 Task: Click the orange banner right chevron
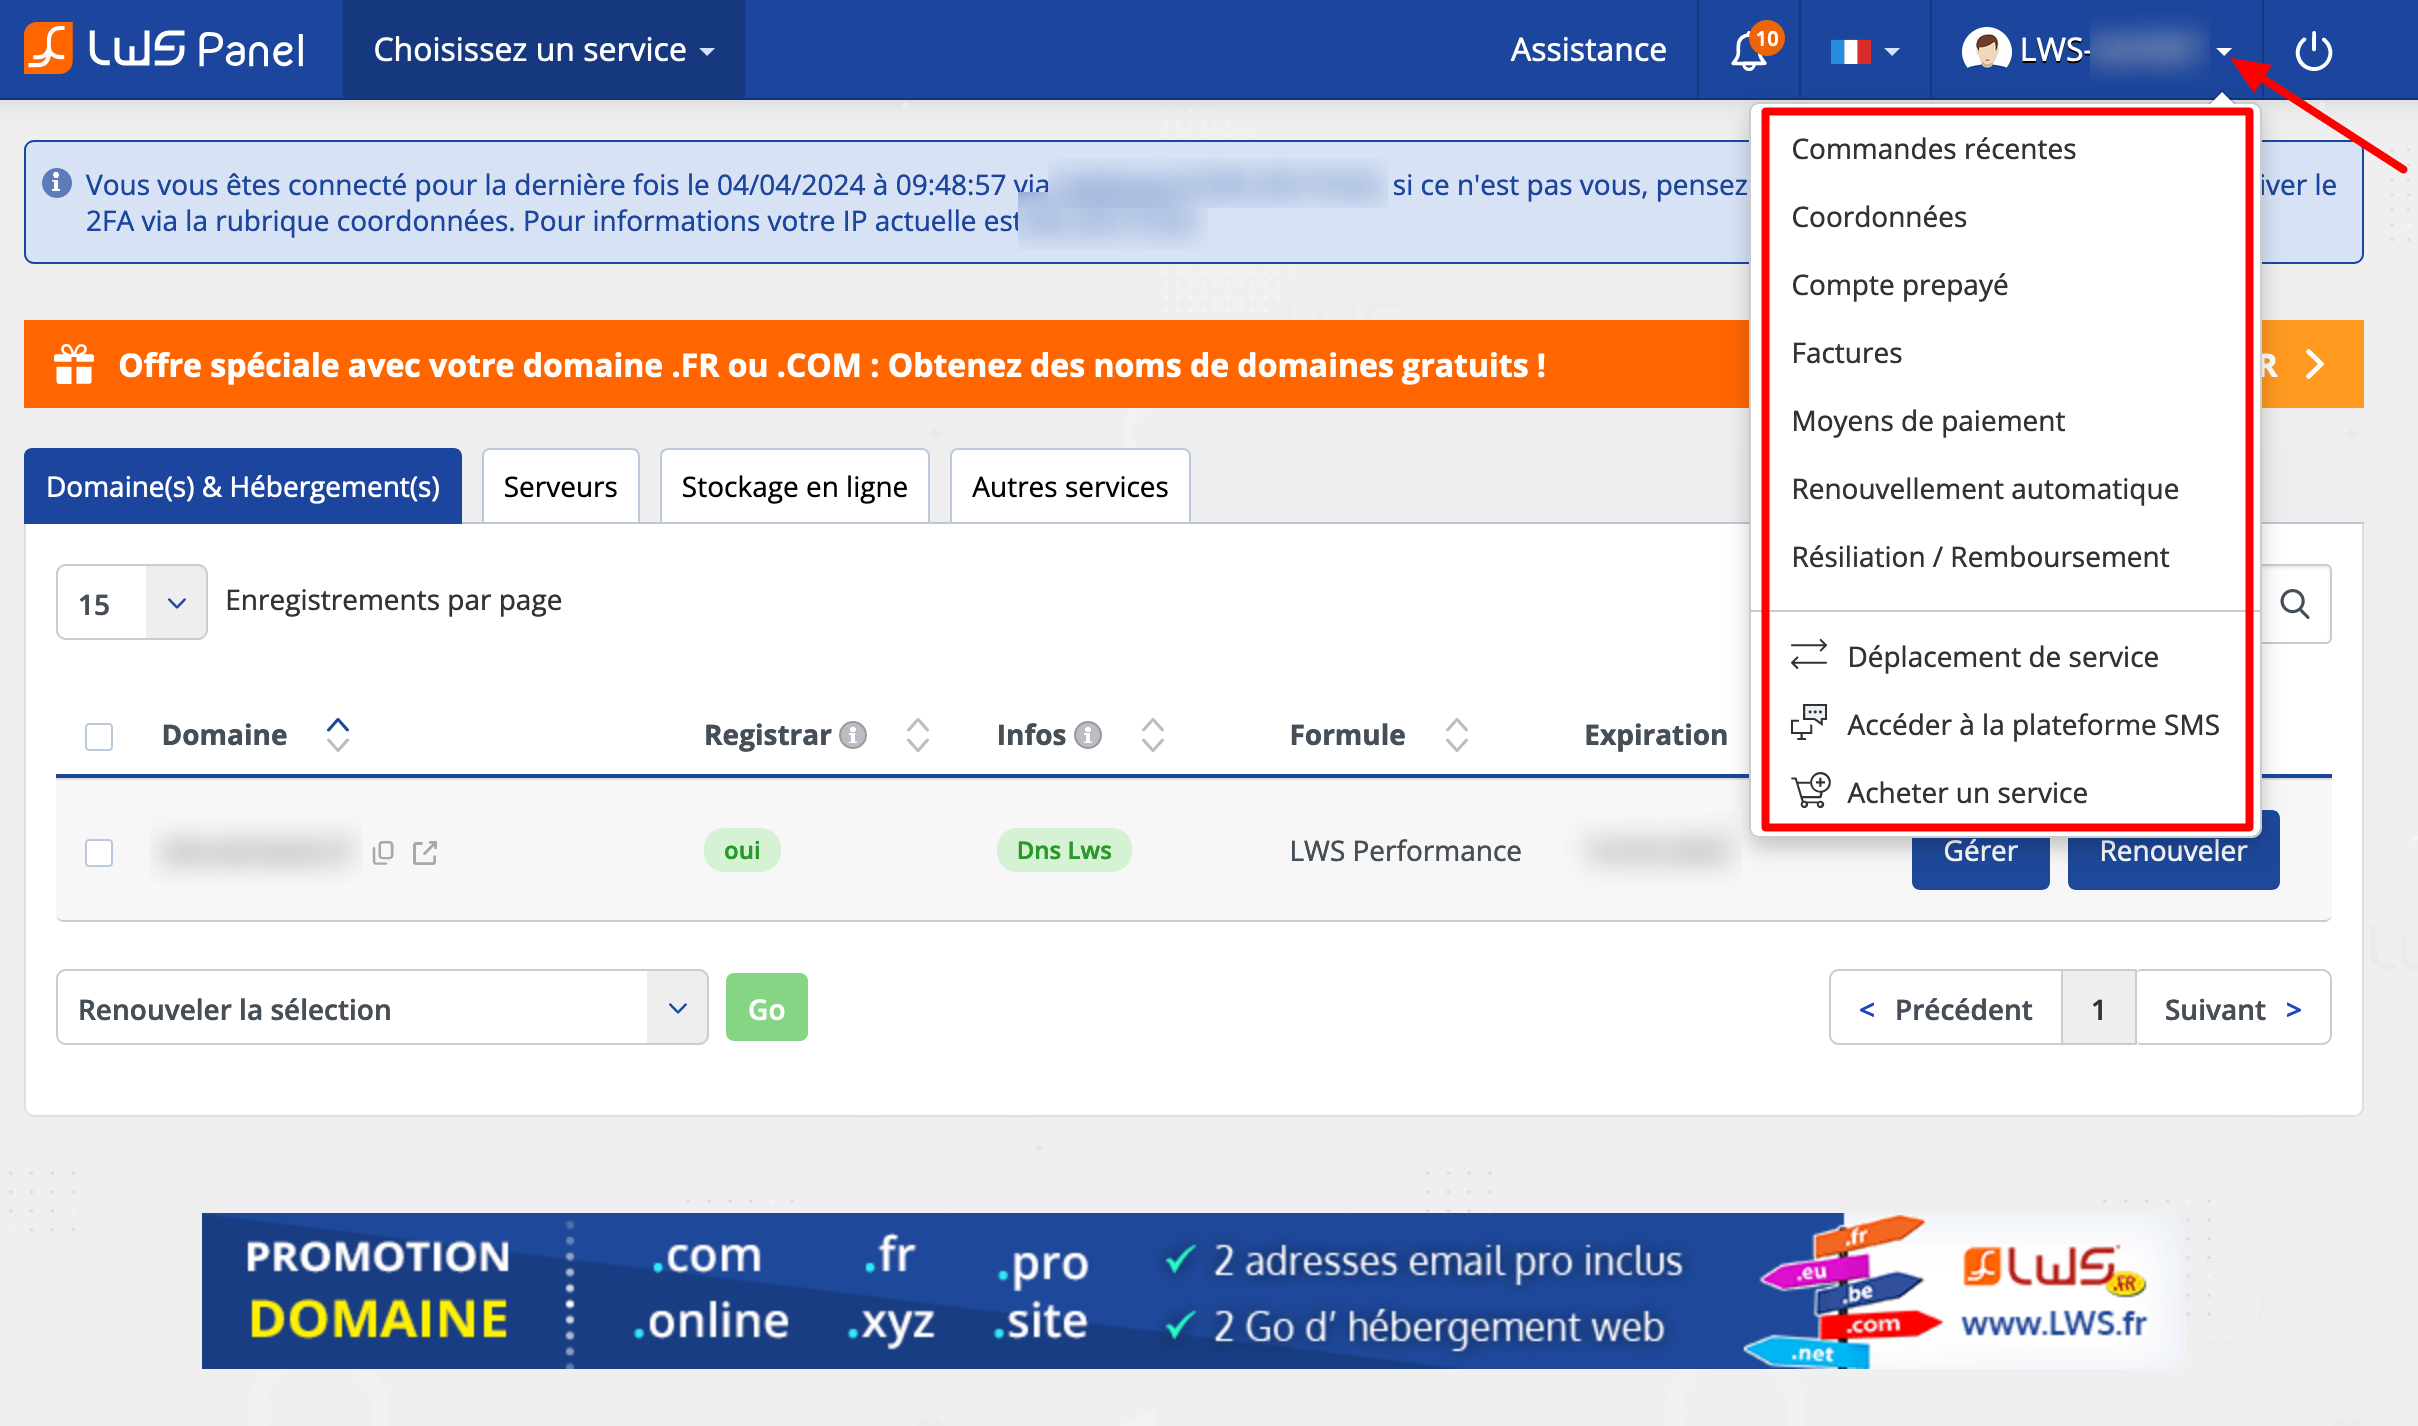click(2314, 364)
